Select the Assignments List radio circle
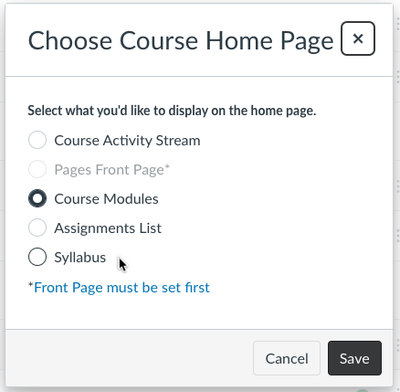Viewport: 400px width, 392px height. (37, 228)
